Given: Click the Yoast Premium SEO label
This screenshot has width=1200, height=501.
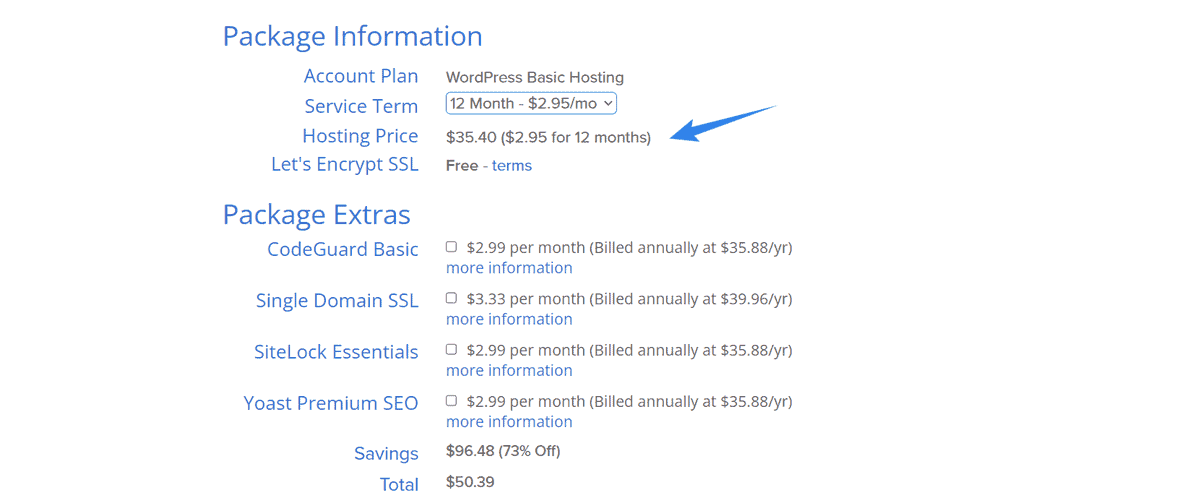Looking at the screenshot, I should point(331,403).
